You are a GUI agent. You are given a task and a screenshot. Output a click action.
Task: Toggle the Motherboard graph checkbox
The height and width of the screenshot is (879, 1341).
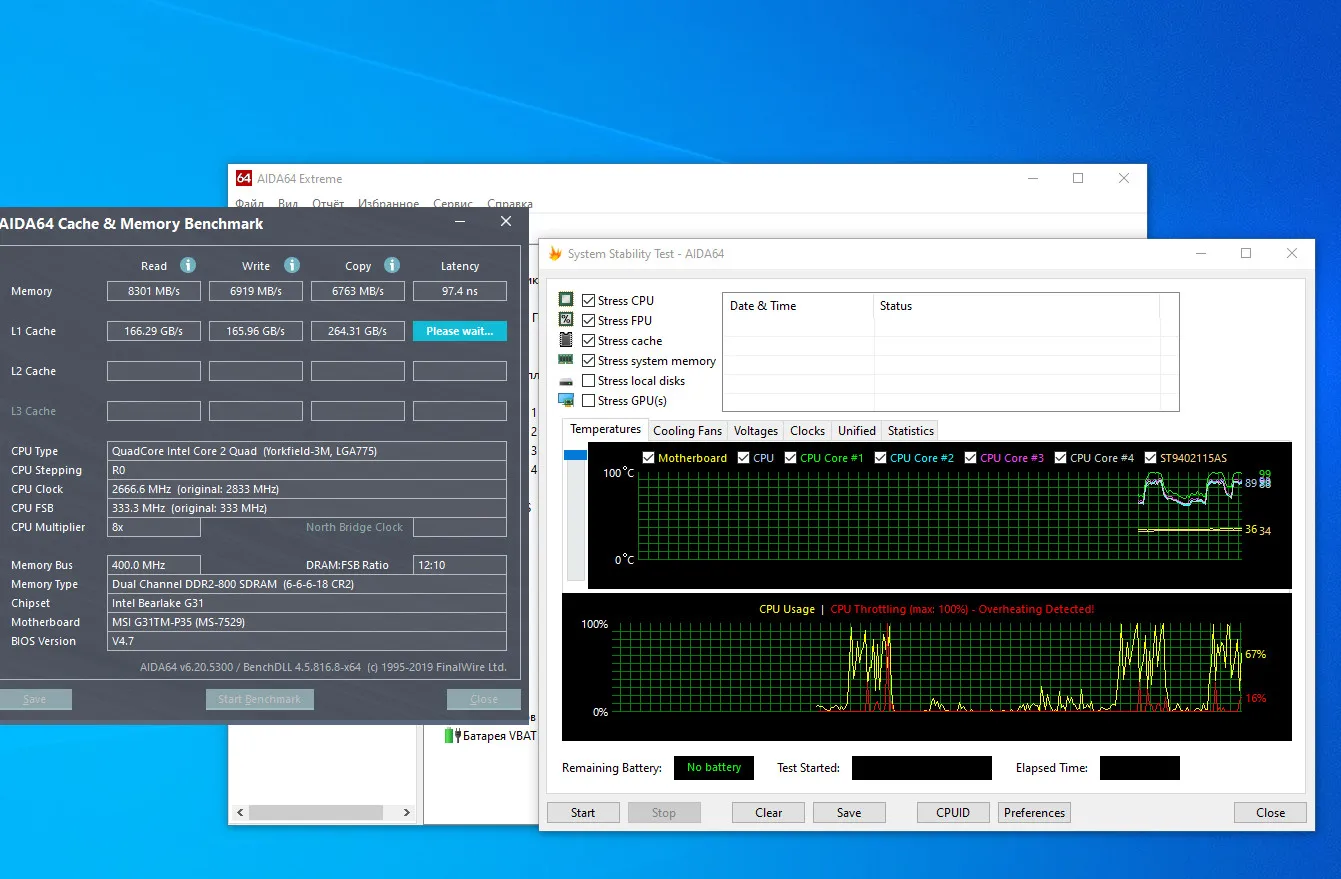tap(648, 458)
